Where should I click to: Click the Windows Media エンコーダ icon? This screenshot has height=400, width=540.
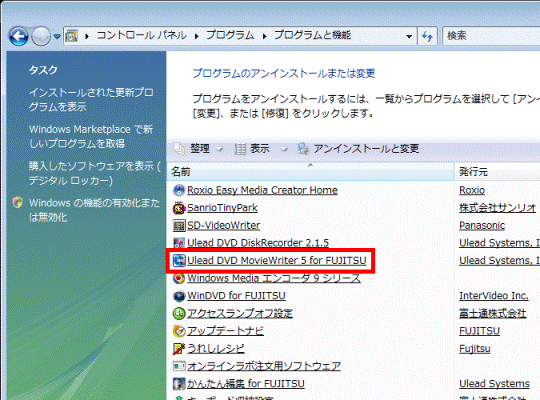pyautogui.click(x=179, y=278)
